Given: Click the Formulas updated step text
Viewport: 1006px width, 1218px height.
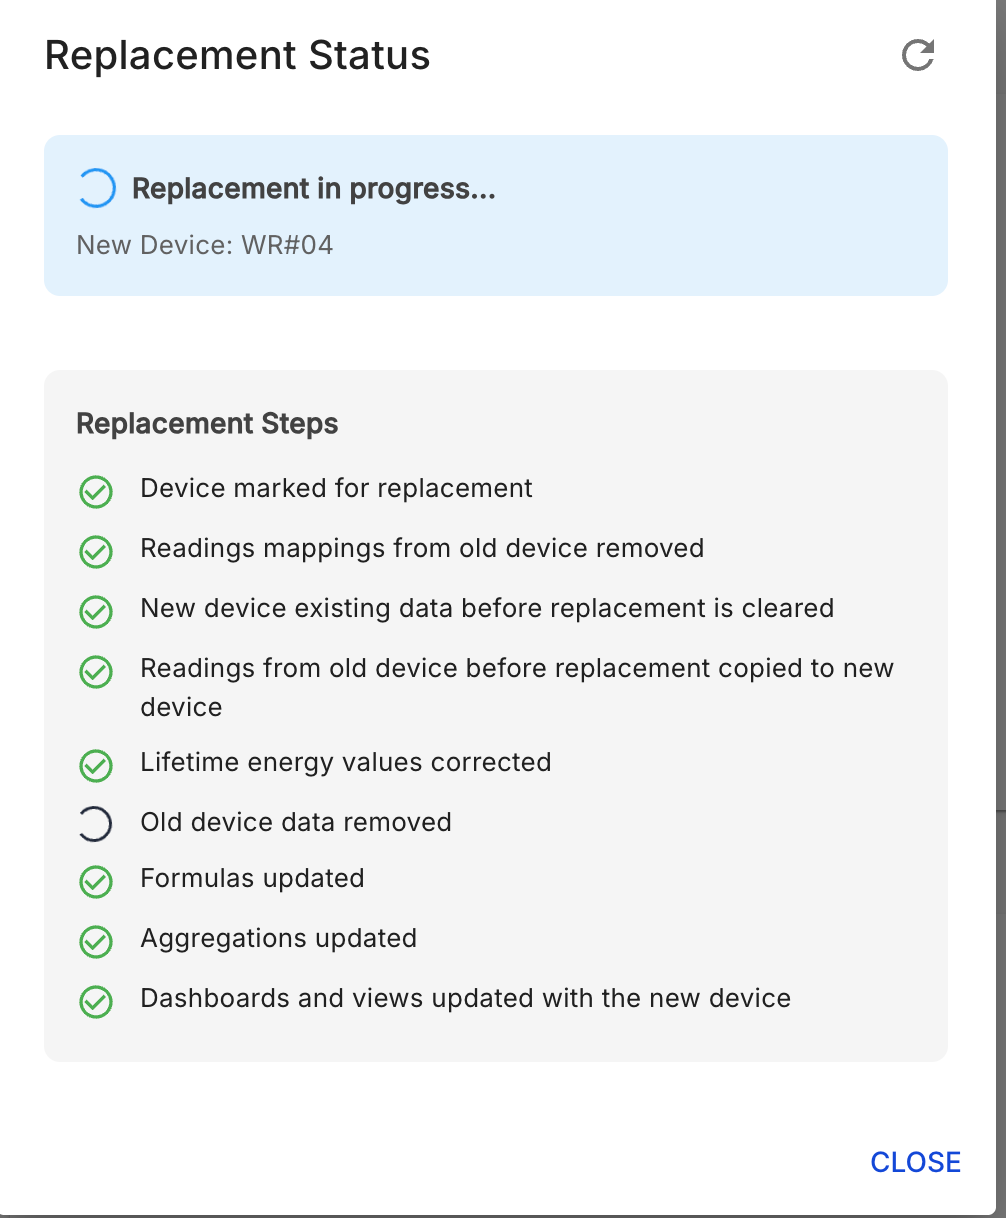Looking at the screenshot, I should pyautogui.click(x=252, y=878).
